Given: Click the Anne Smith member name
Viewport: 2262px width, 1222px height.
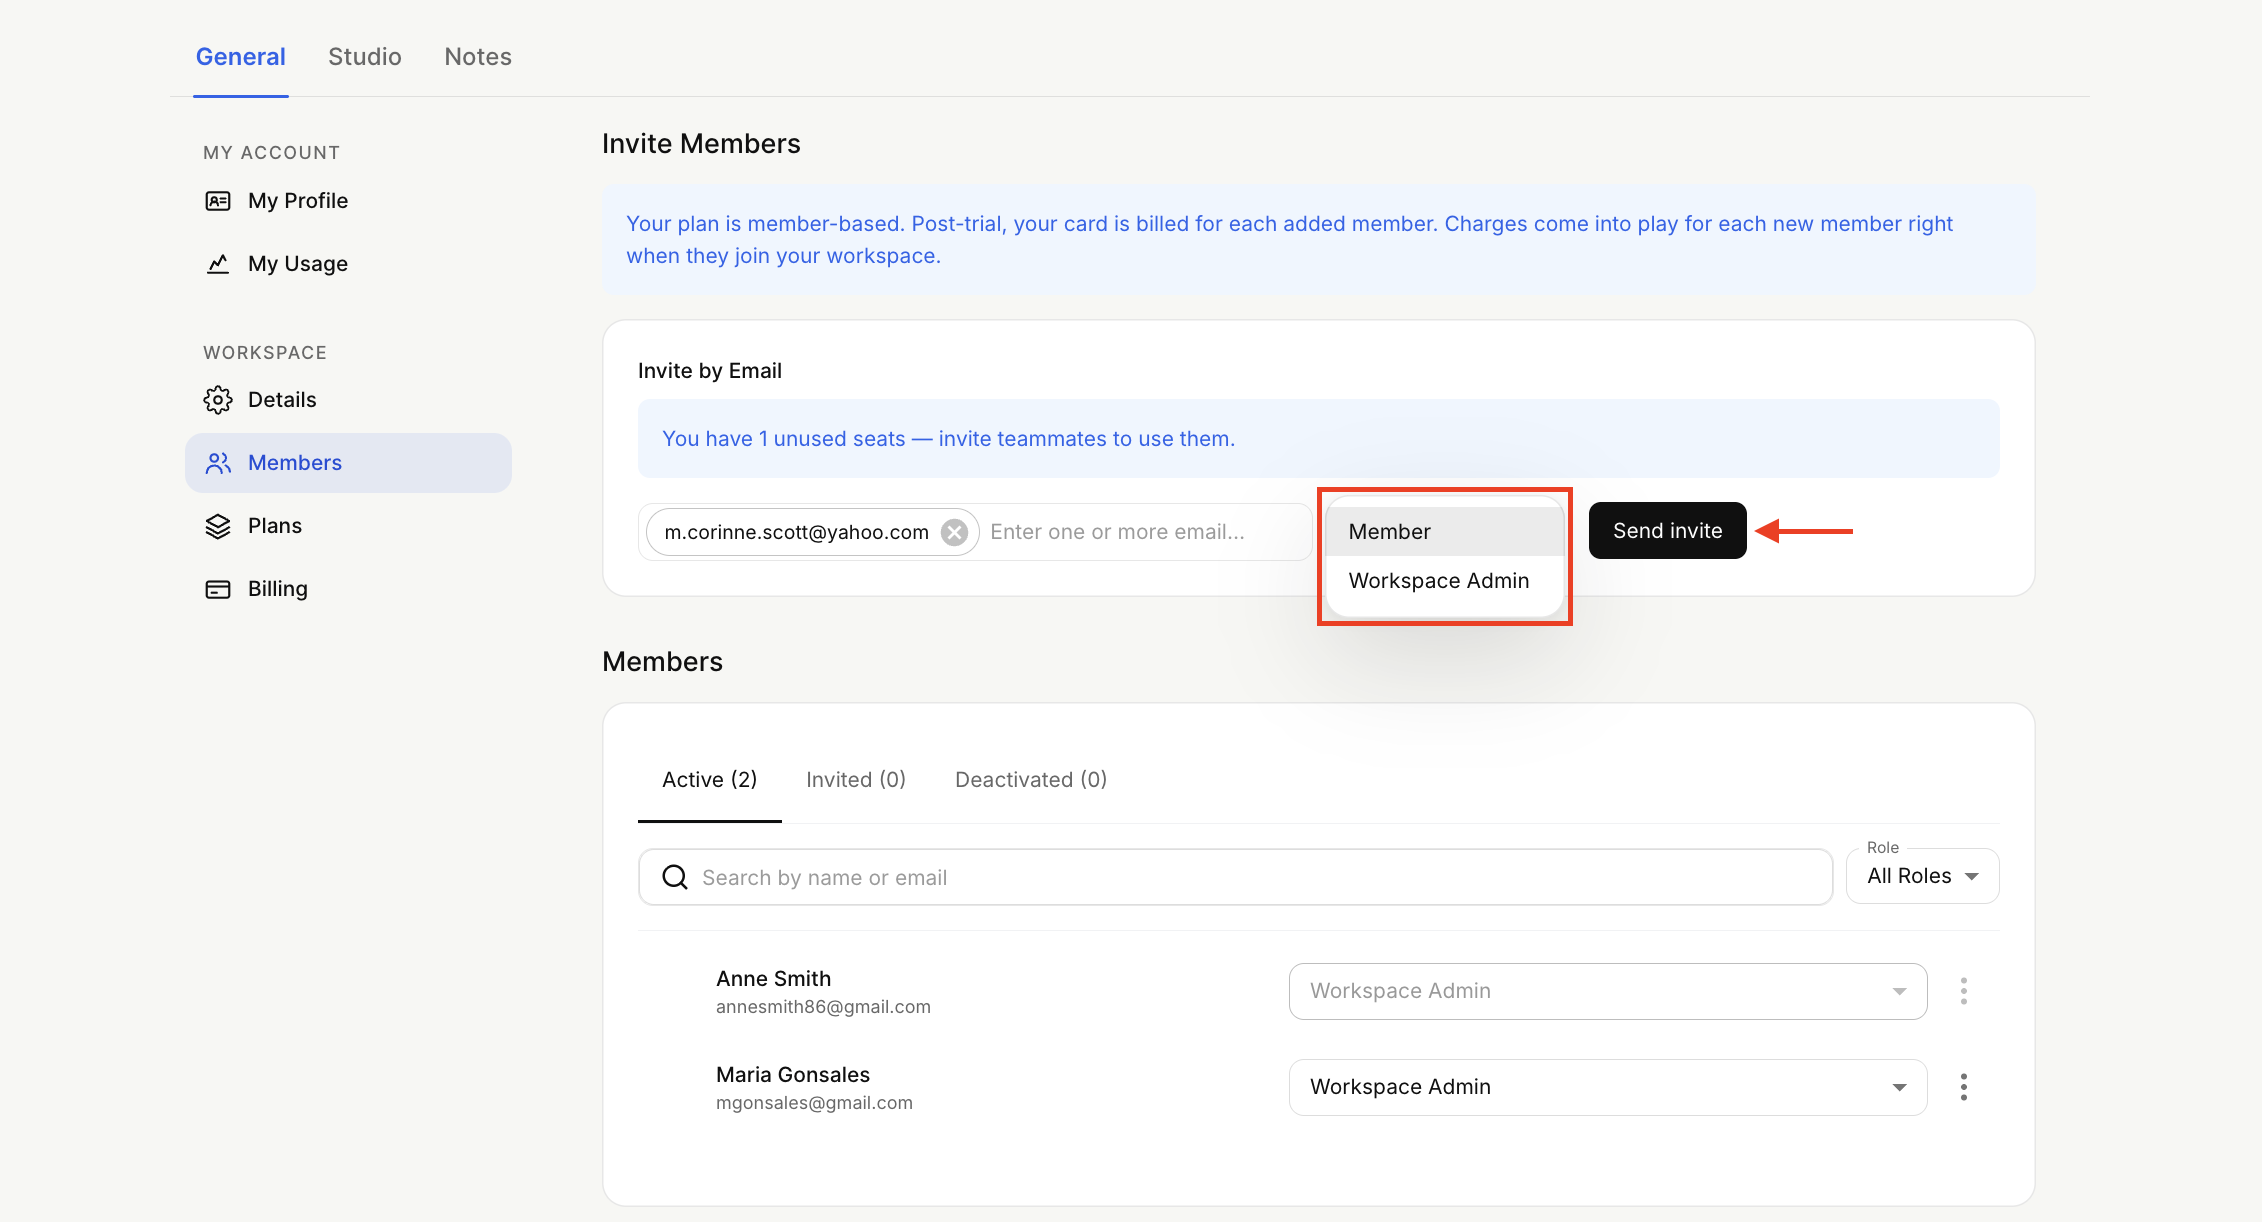Looking at the screenshot, I should (773, 979).
